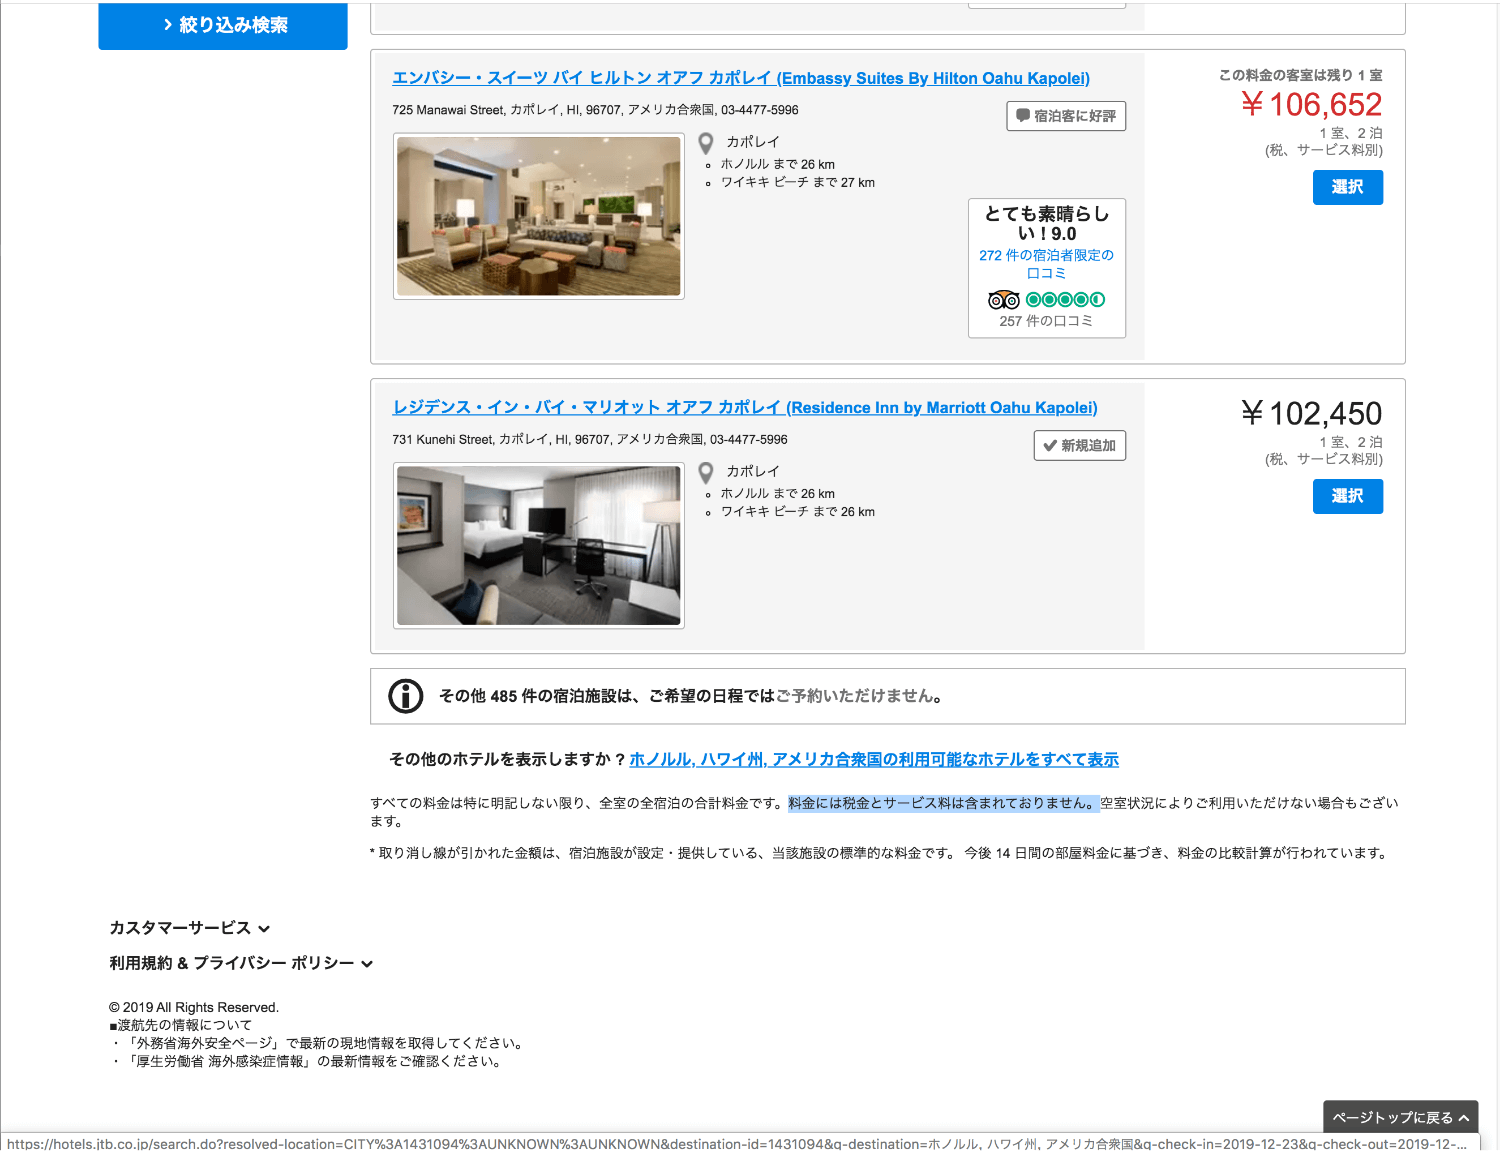Click the 257 件の口コミ TripAdvisor review count
This screenshot has height=1151, width=1500.
click(x=1046, y=321)
